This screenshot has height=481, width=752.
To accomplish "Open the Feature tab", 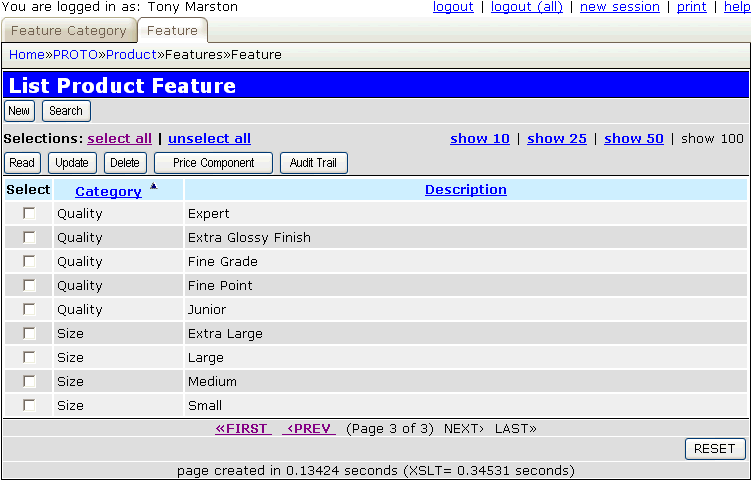I will coord(172,31).
